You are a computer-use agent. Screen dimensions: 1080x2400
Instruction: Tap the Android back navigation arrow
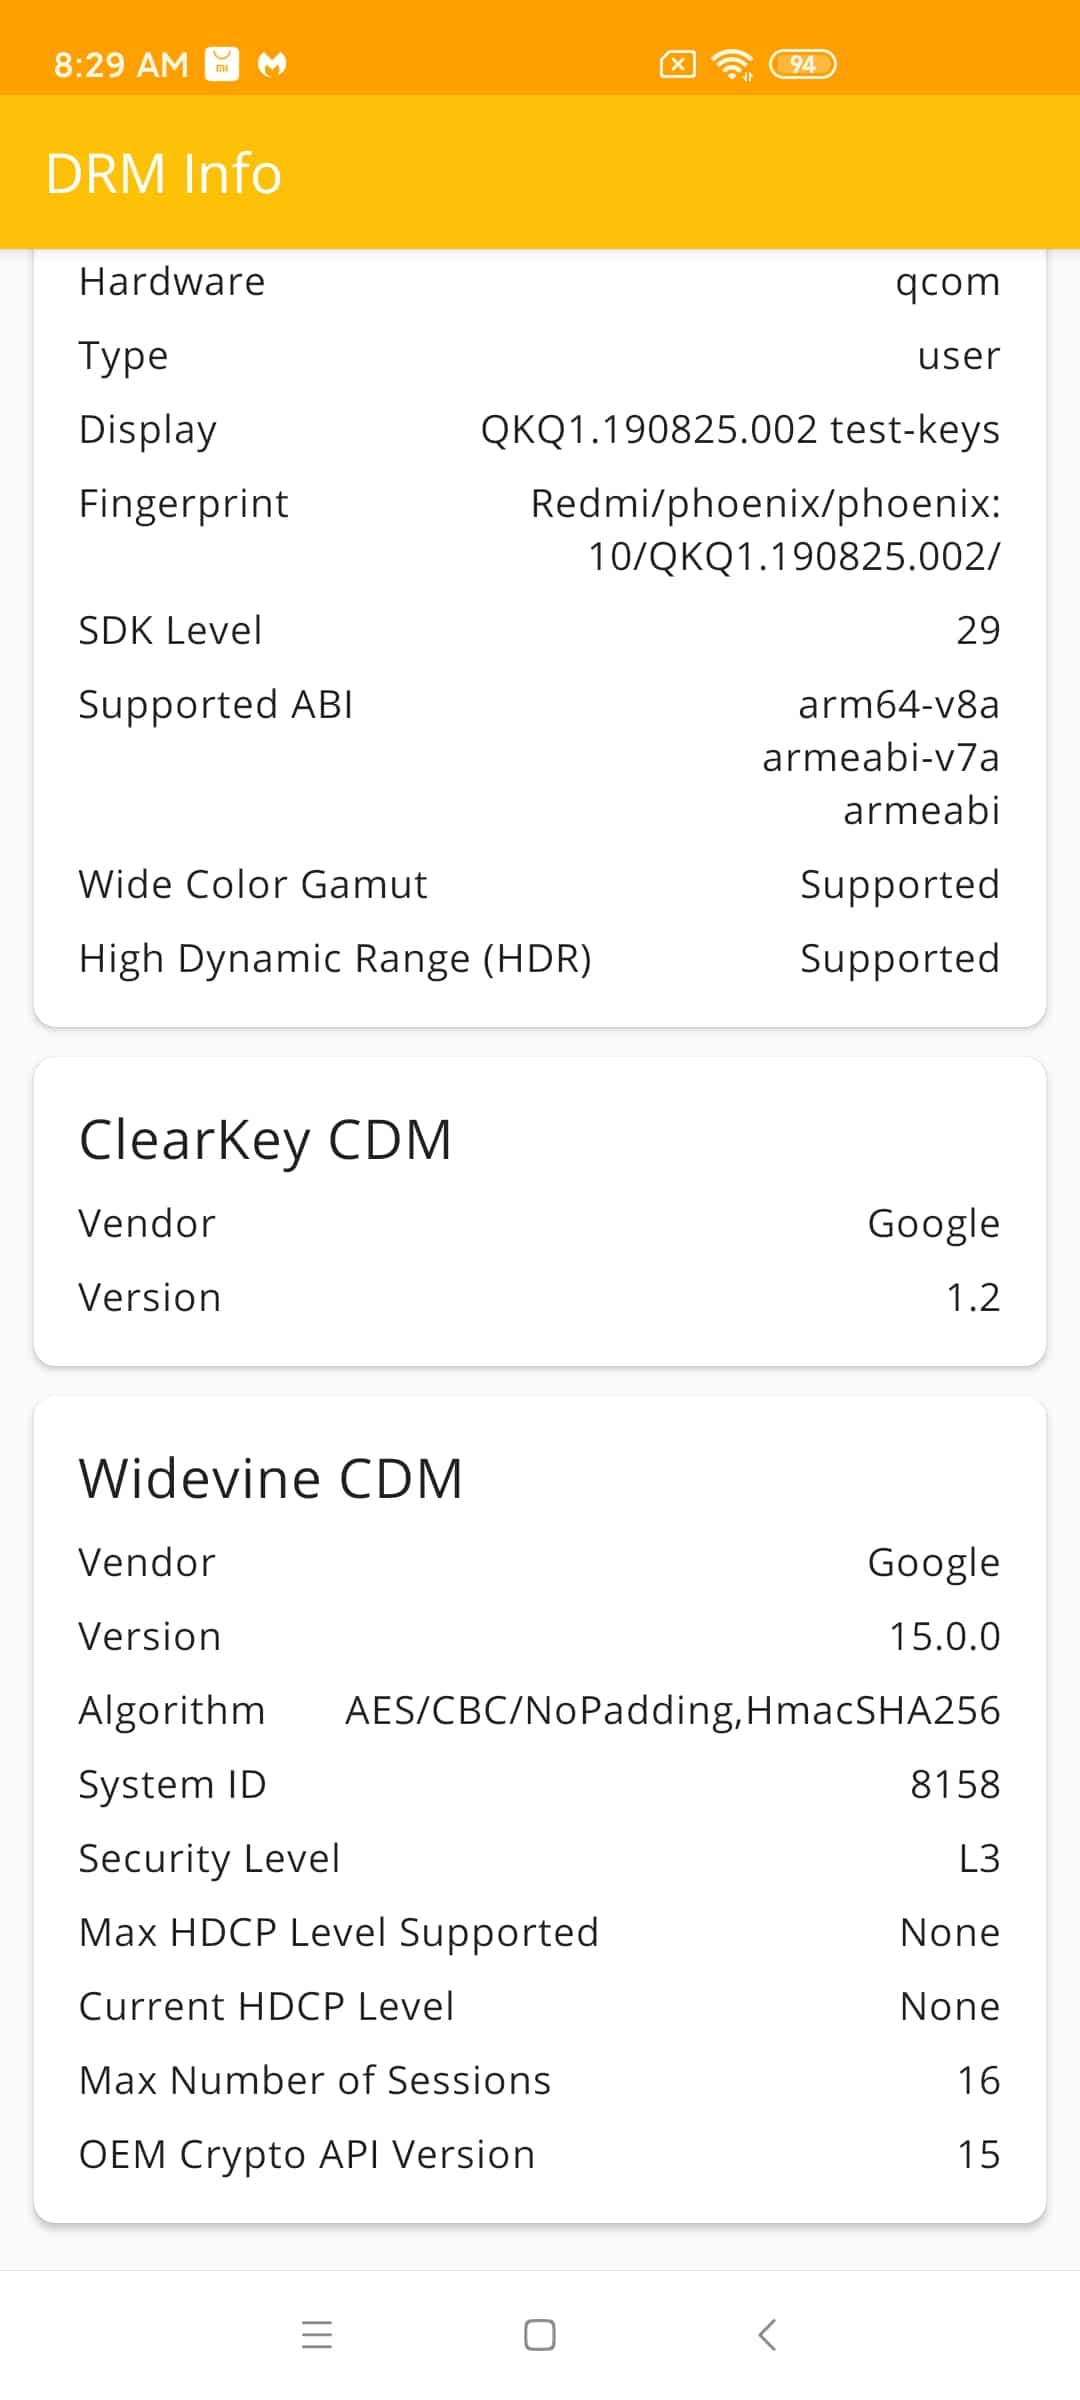(767, 2335)
